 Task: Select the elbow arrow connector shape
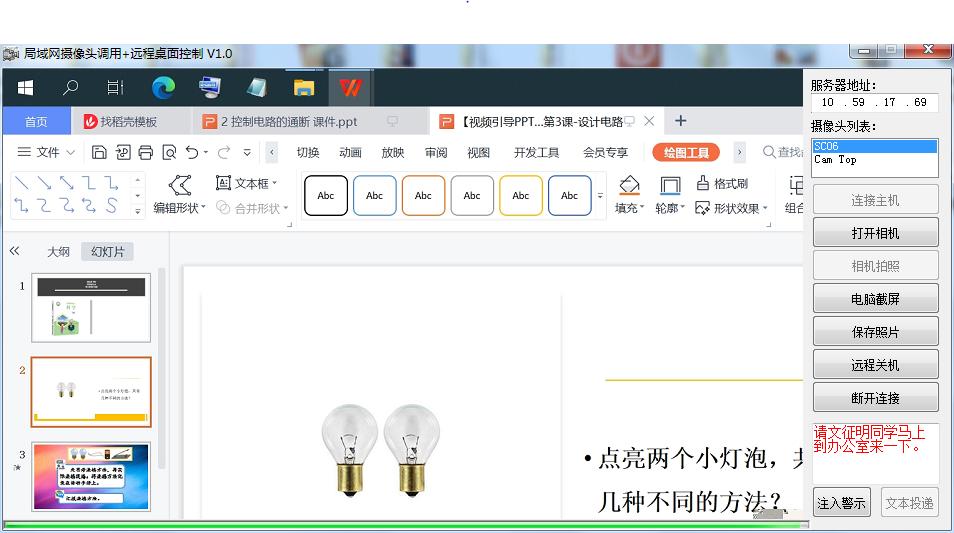pyautogui.click(x=111, y=183)
